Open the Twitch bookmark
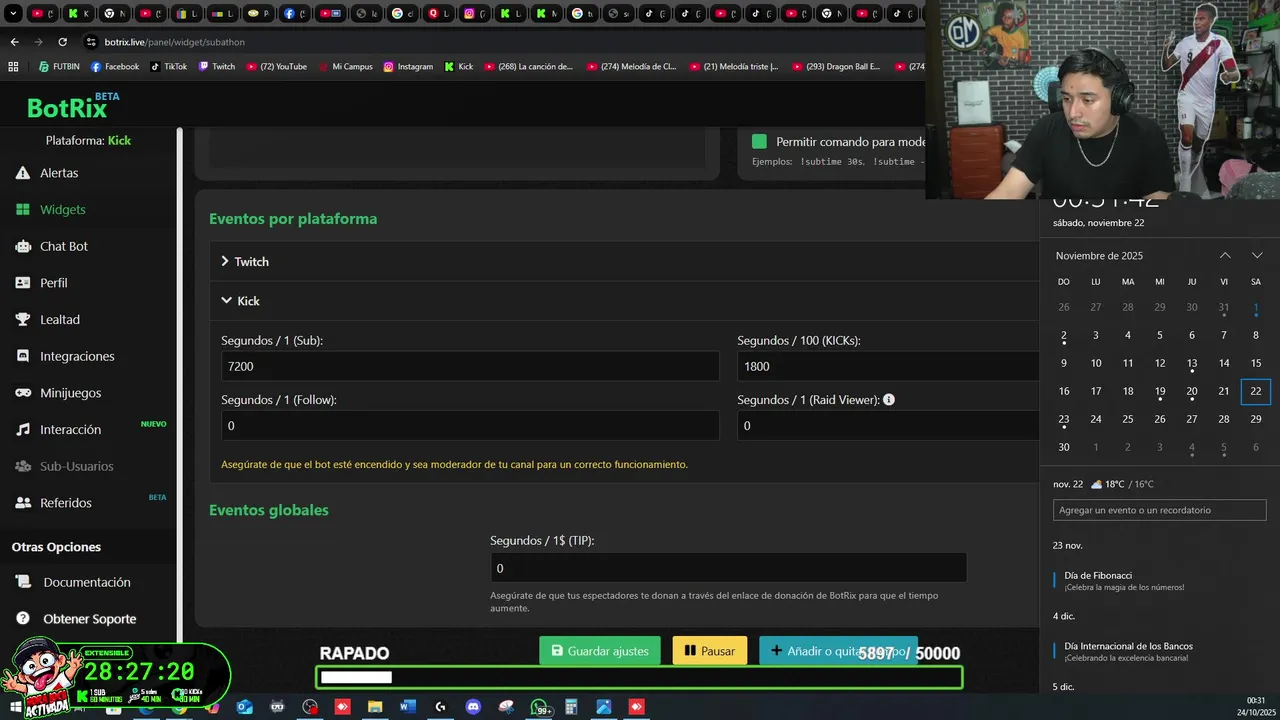This screenshot has width=1280, height=720. [x=217, y=67]
